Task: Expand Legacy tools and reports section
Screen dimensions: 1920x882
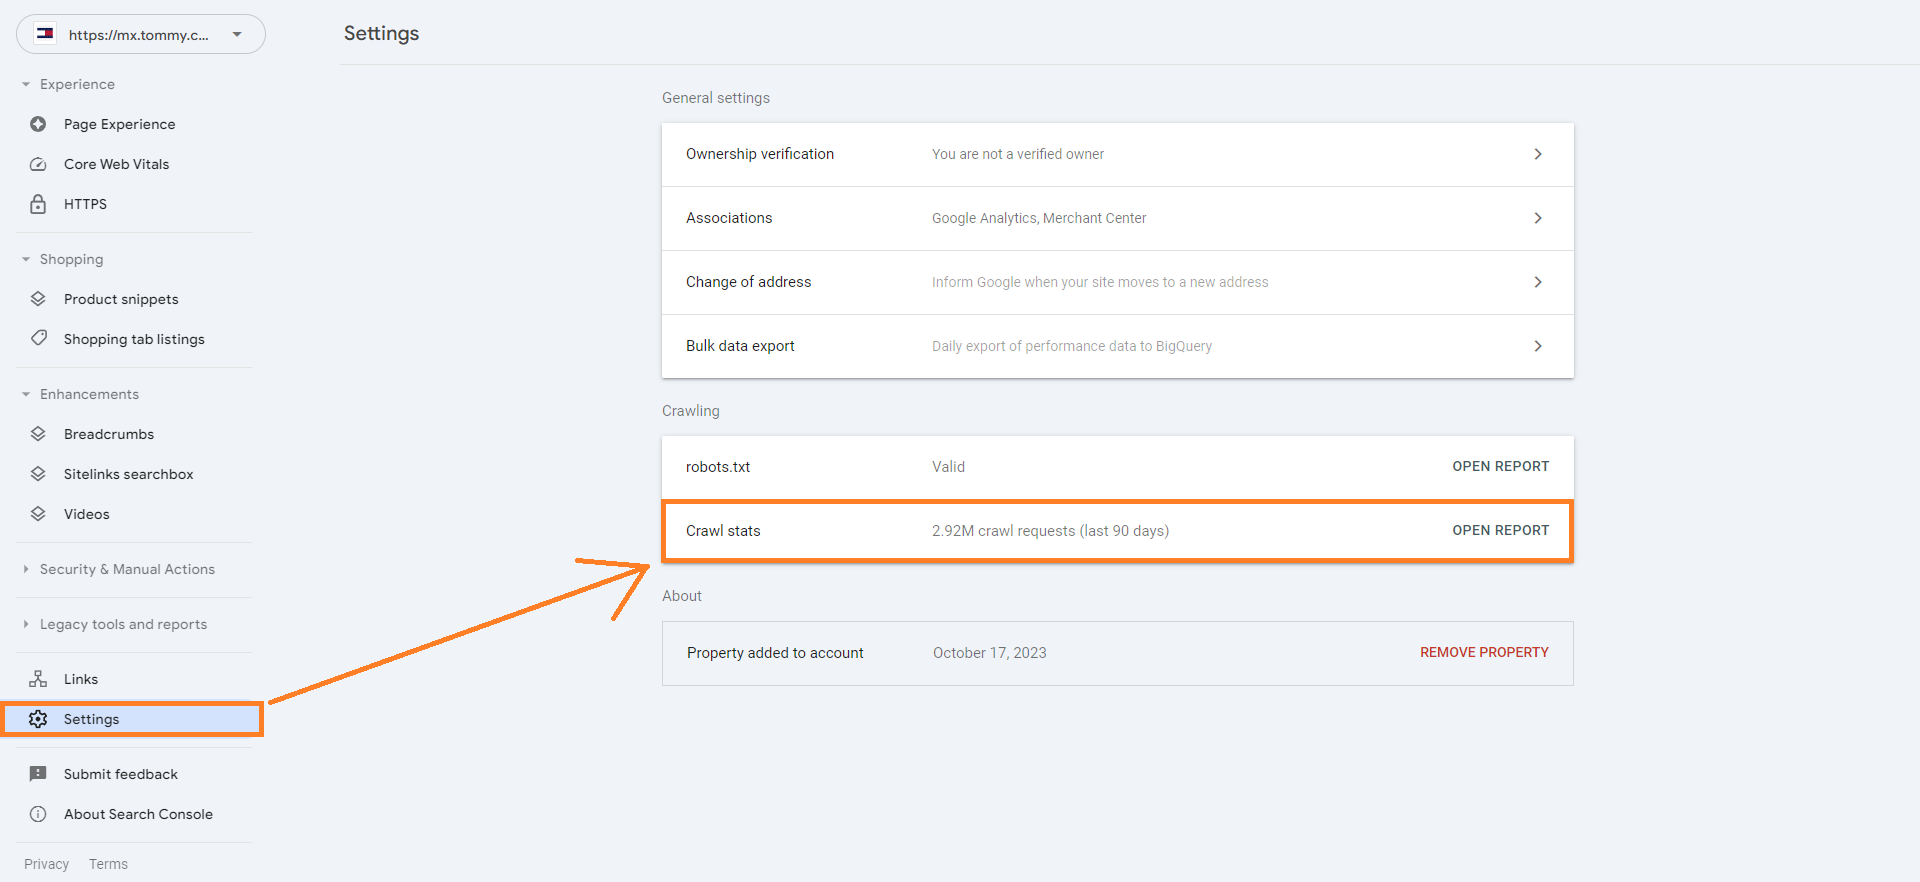Action: pos(26,624)
